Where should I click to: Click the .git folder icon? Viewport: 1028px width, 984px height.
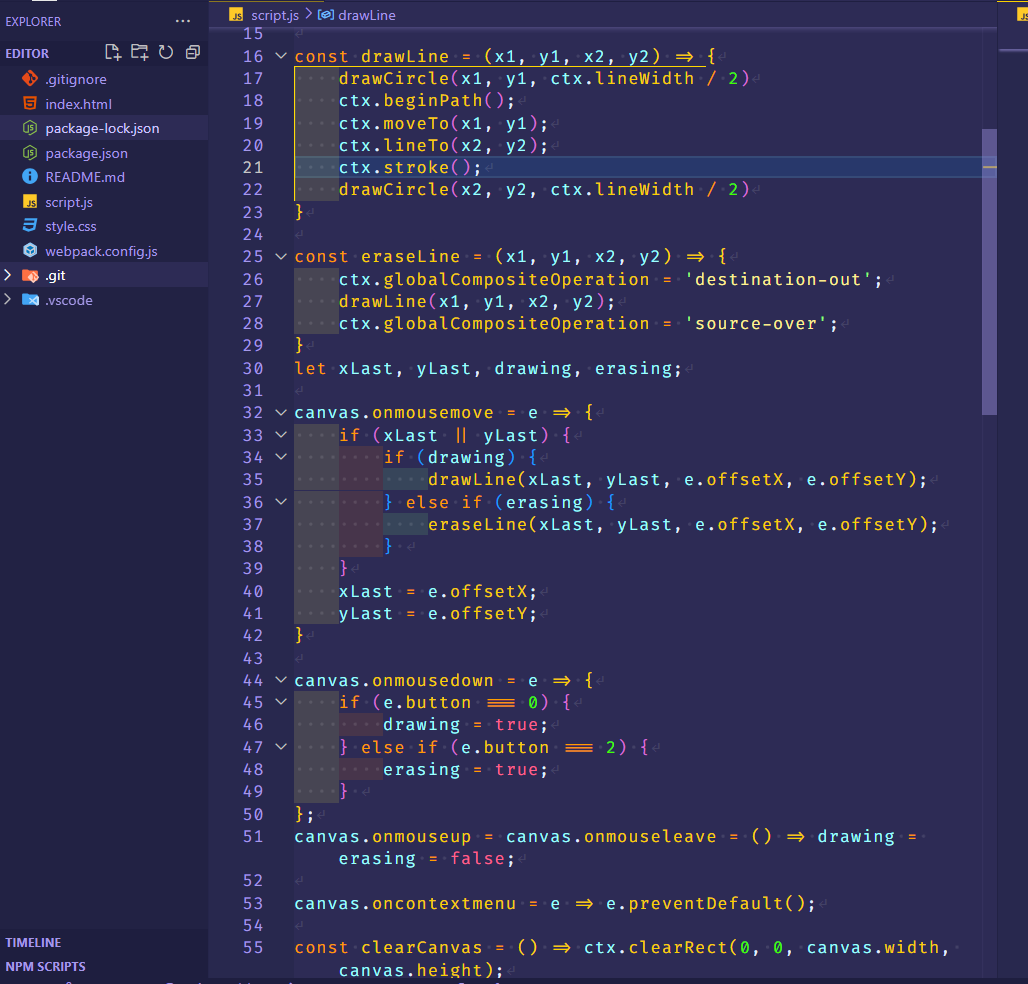(x=30, y=275)
